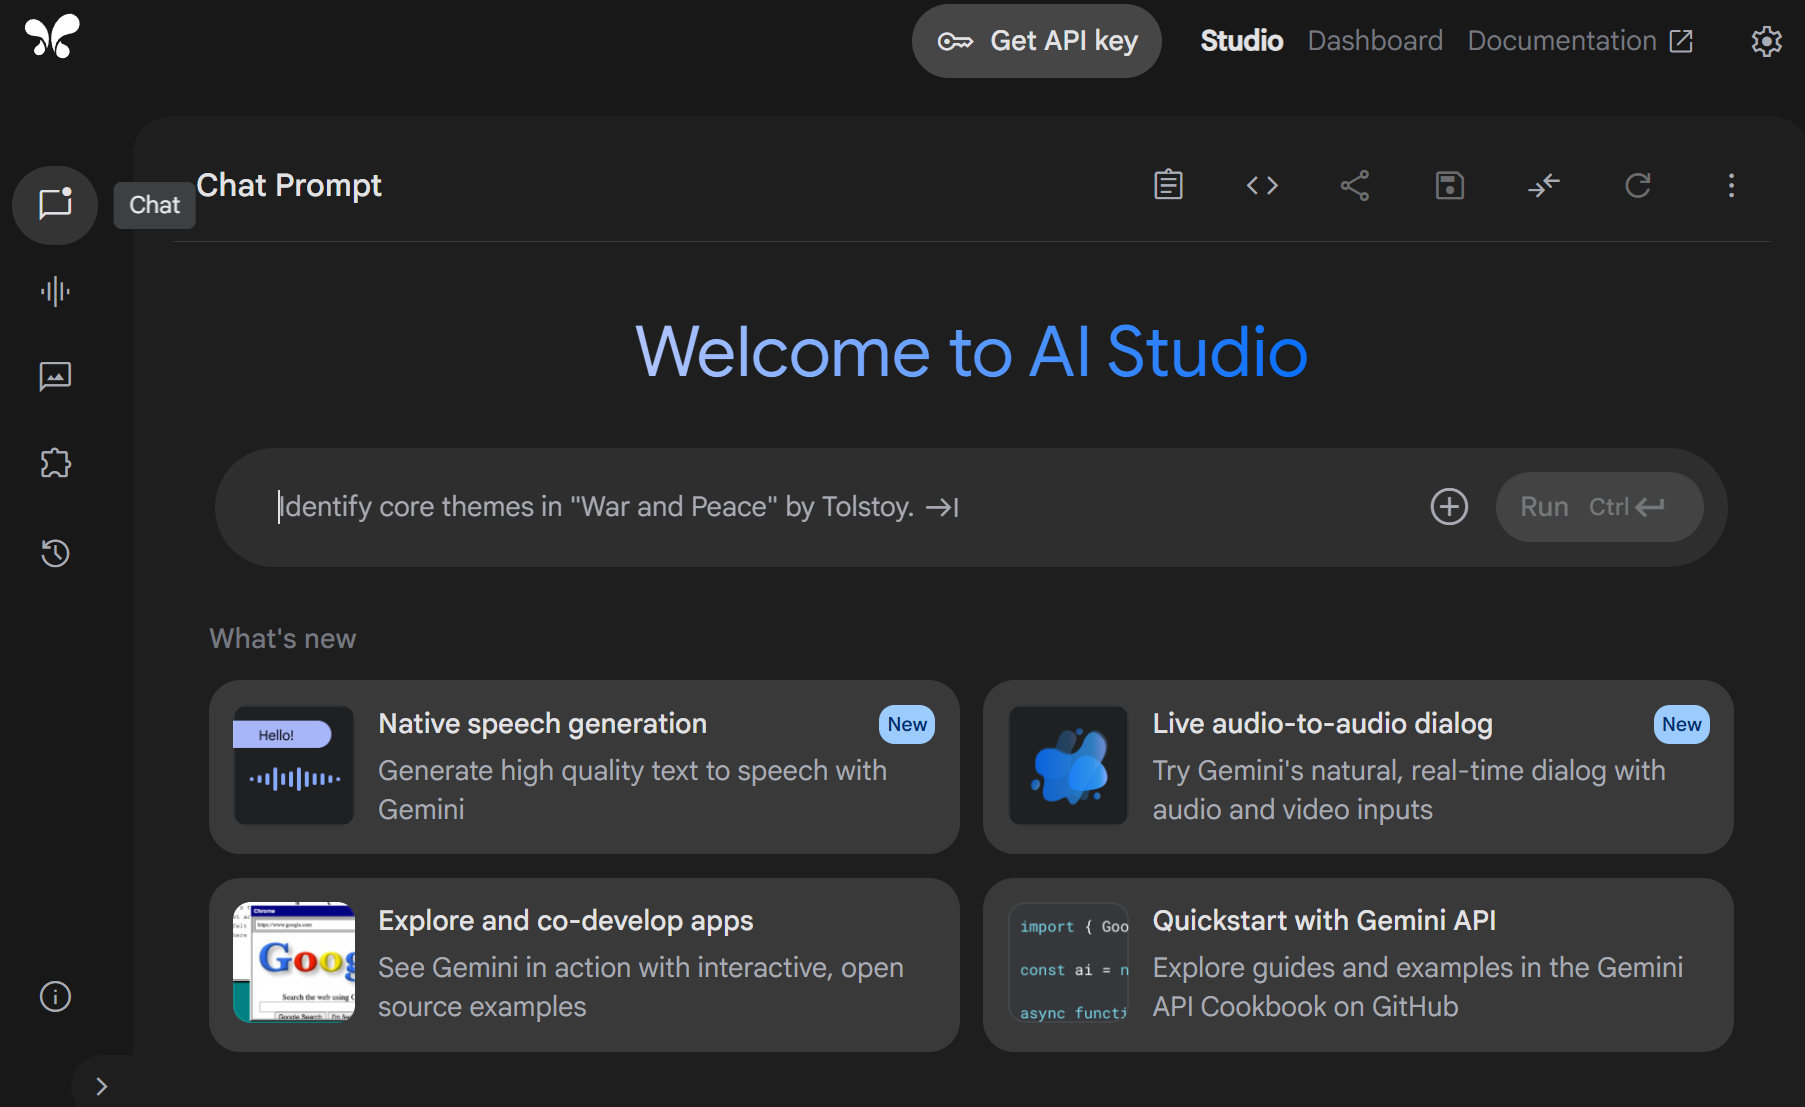Click the butterfly logo in top-left

click(52, 36)
